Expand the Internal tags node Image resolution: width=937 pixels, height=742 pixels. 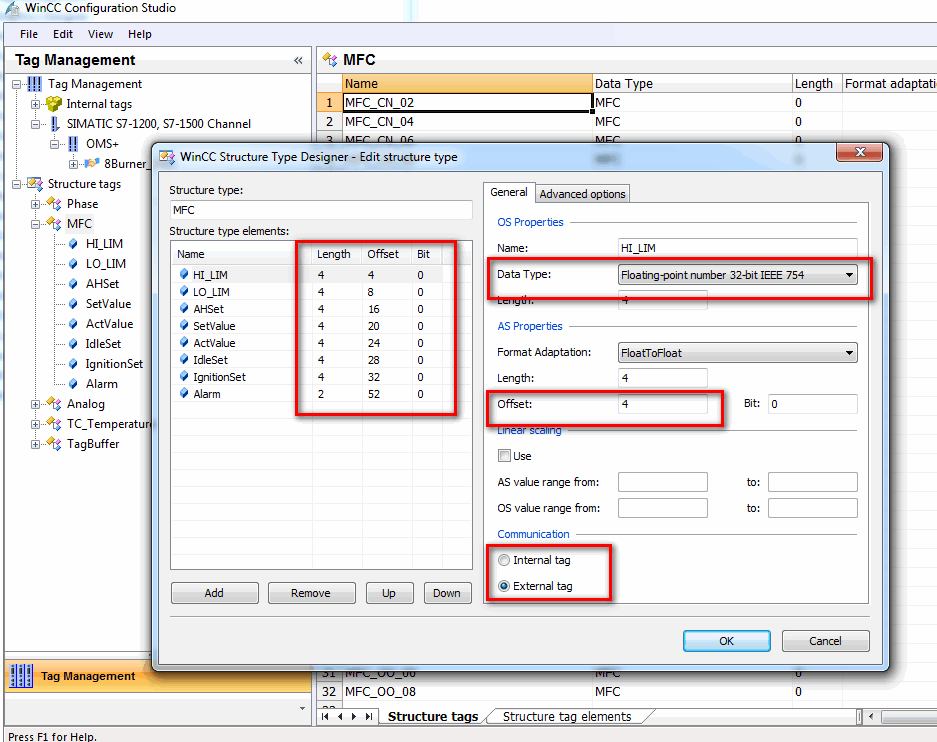point(36,105)
